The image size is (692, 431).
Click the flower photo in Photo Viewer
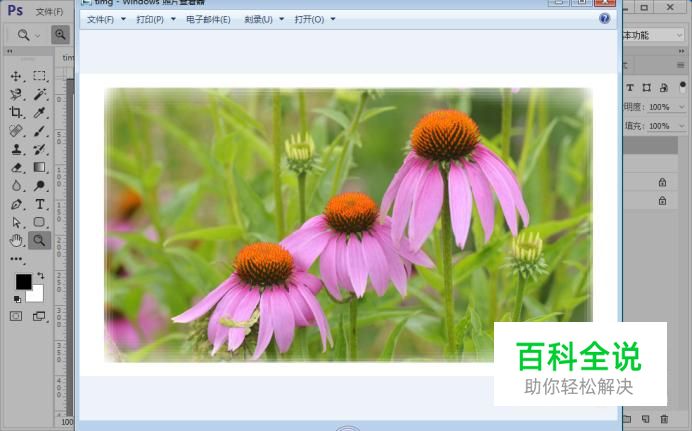tap(348, 225)
